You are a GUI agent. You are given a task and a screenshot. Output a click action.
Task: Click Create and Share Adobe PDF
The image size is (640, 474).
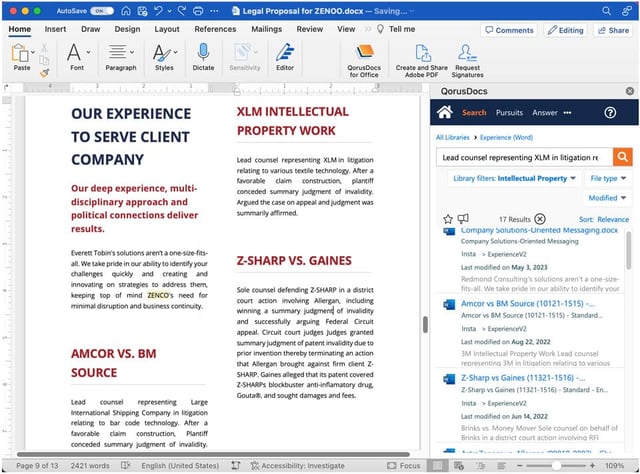click(x=422, y=60)
